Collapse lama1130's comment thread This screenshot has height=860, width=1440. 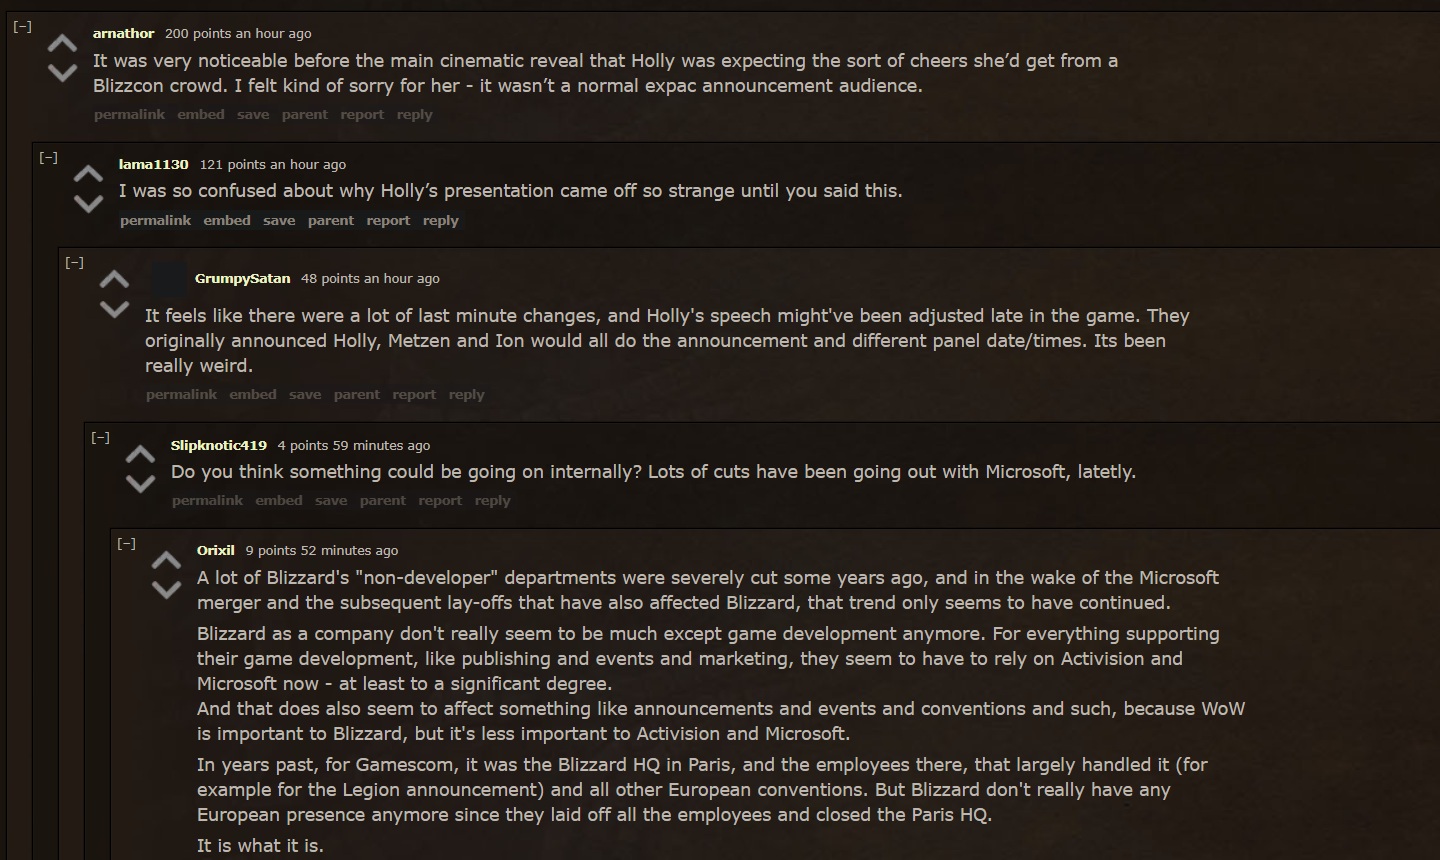pyautogui.click(x=48, y=157)
